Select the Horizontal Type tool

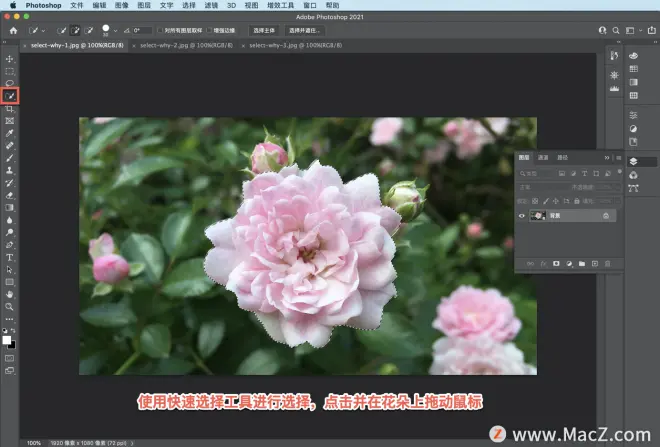[9, 257]
